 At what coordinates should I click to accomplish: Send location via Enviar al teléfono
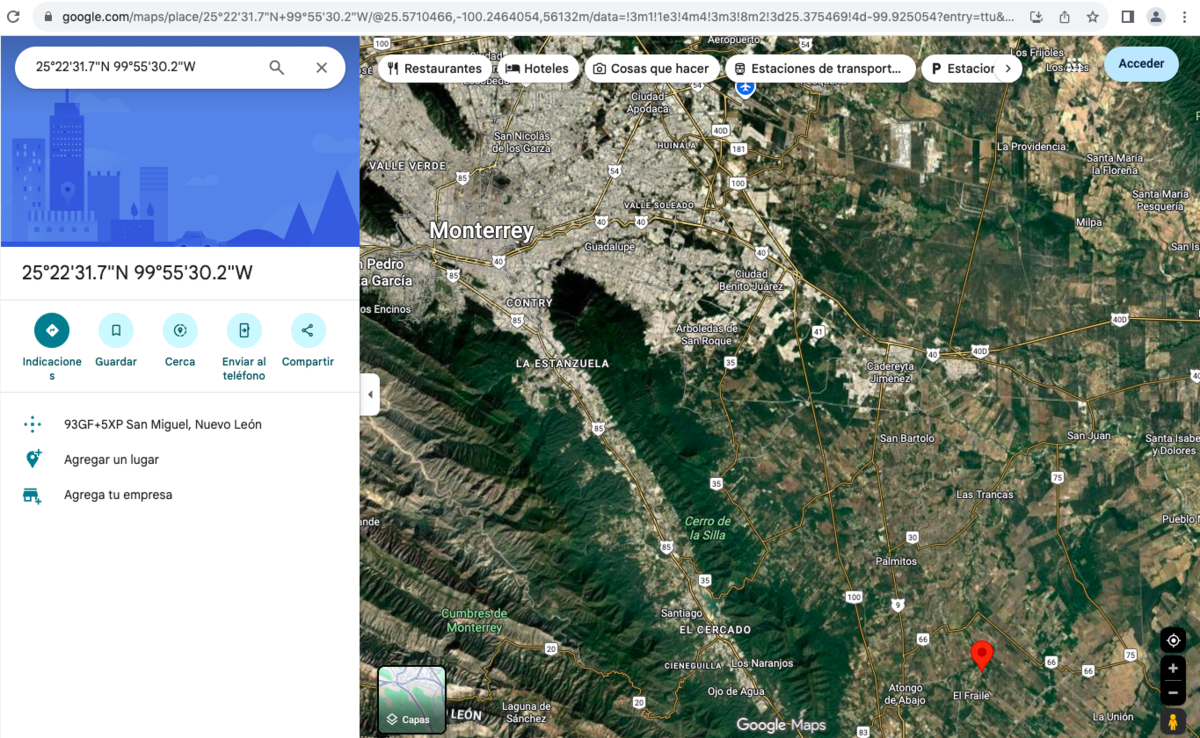coord(244,330)
